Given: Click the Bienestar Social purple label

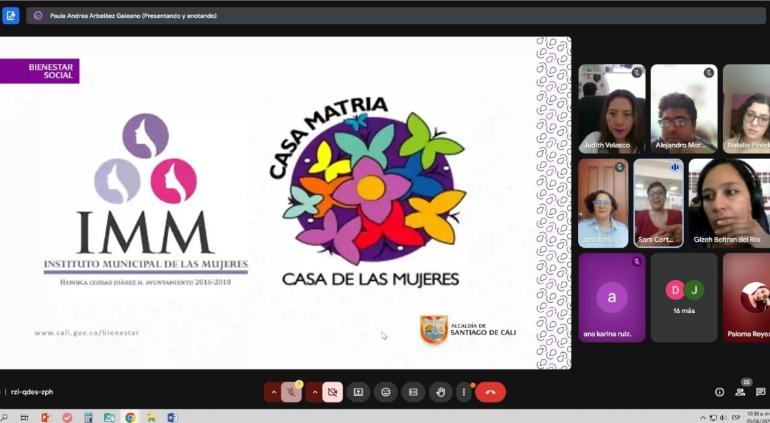Looking at the screenshot, I should 39,71.
